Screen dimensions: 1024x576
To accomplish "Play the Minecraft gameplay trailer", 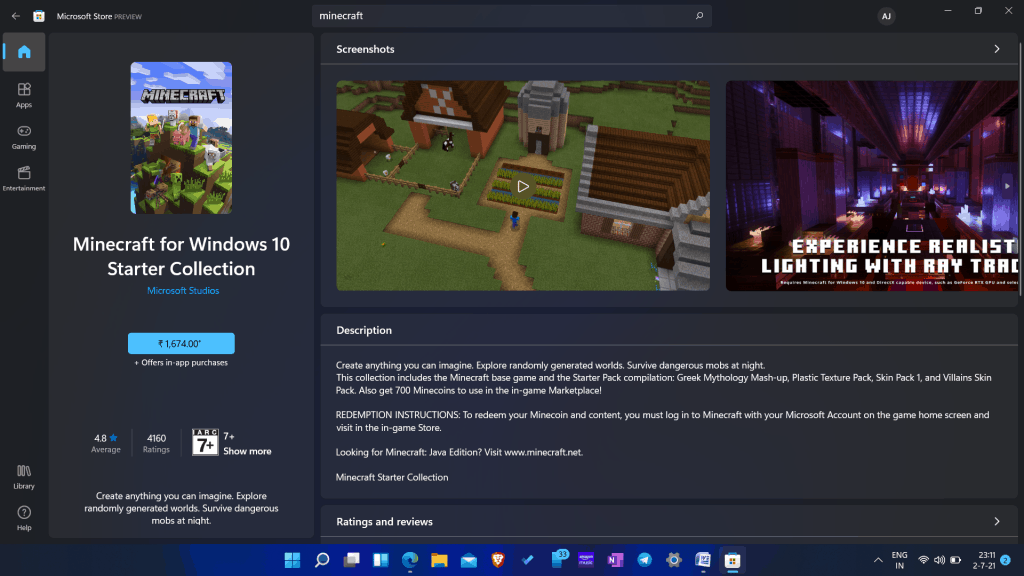I will [523, 185].
